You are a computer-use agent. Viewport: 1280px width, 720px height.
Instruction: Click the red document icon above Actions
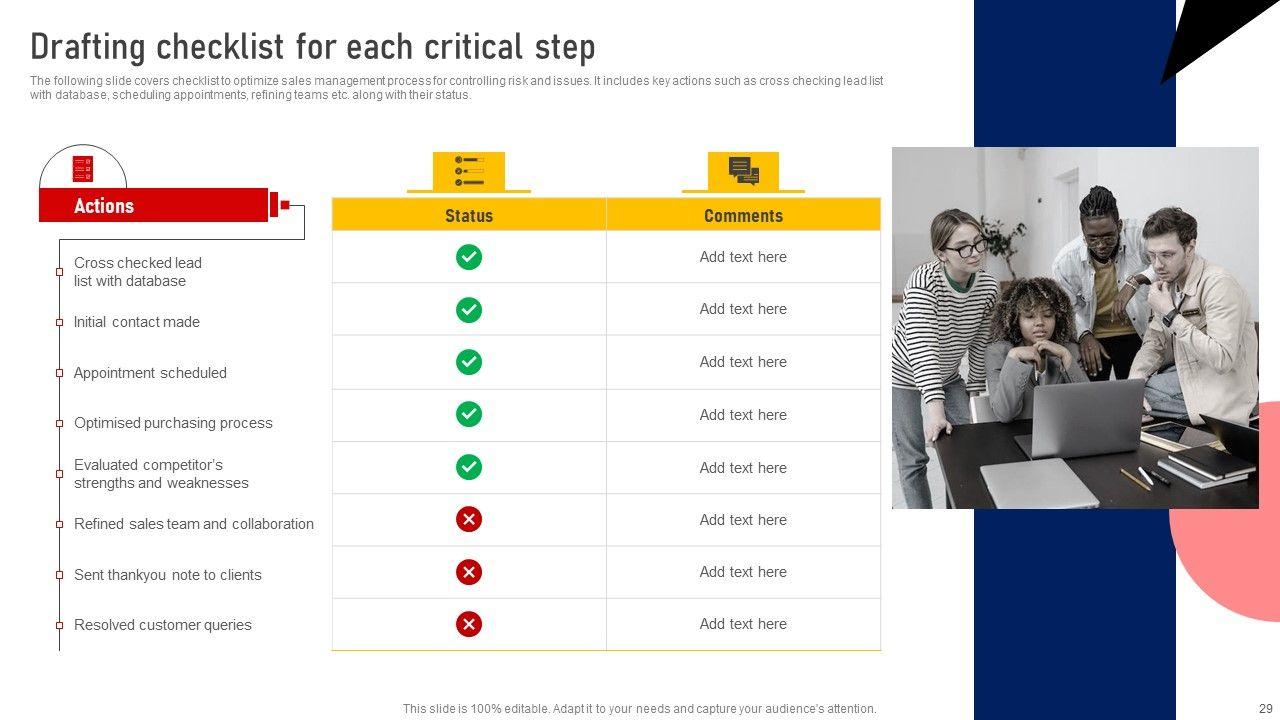83,169
